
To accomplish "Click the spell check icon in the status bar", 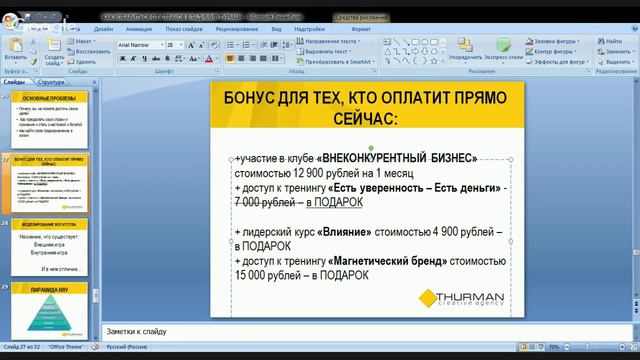I will click(95, 347).
